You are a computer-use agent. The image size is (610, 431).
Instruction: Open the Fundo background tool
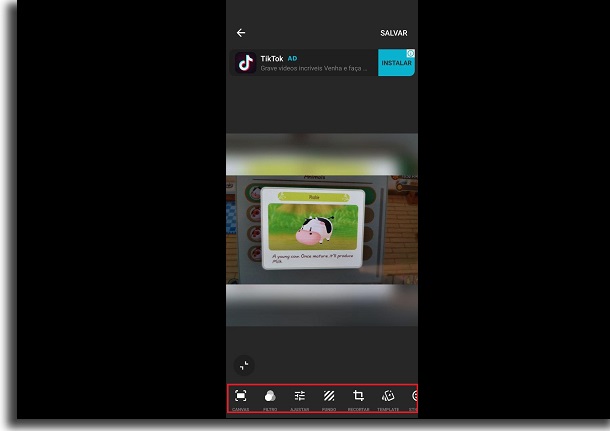[x=329, y=399]
